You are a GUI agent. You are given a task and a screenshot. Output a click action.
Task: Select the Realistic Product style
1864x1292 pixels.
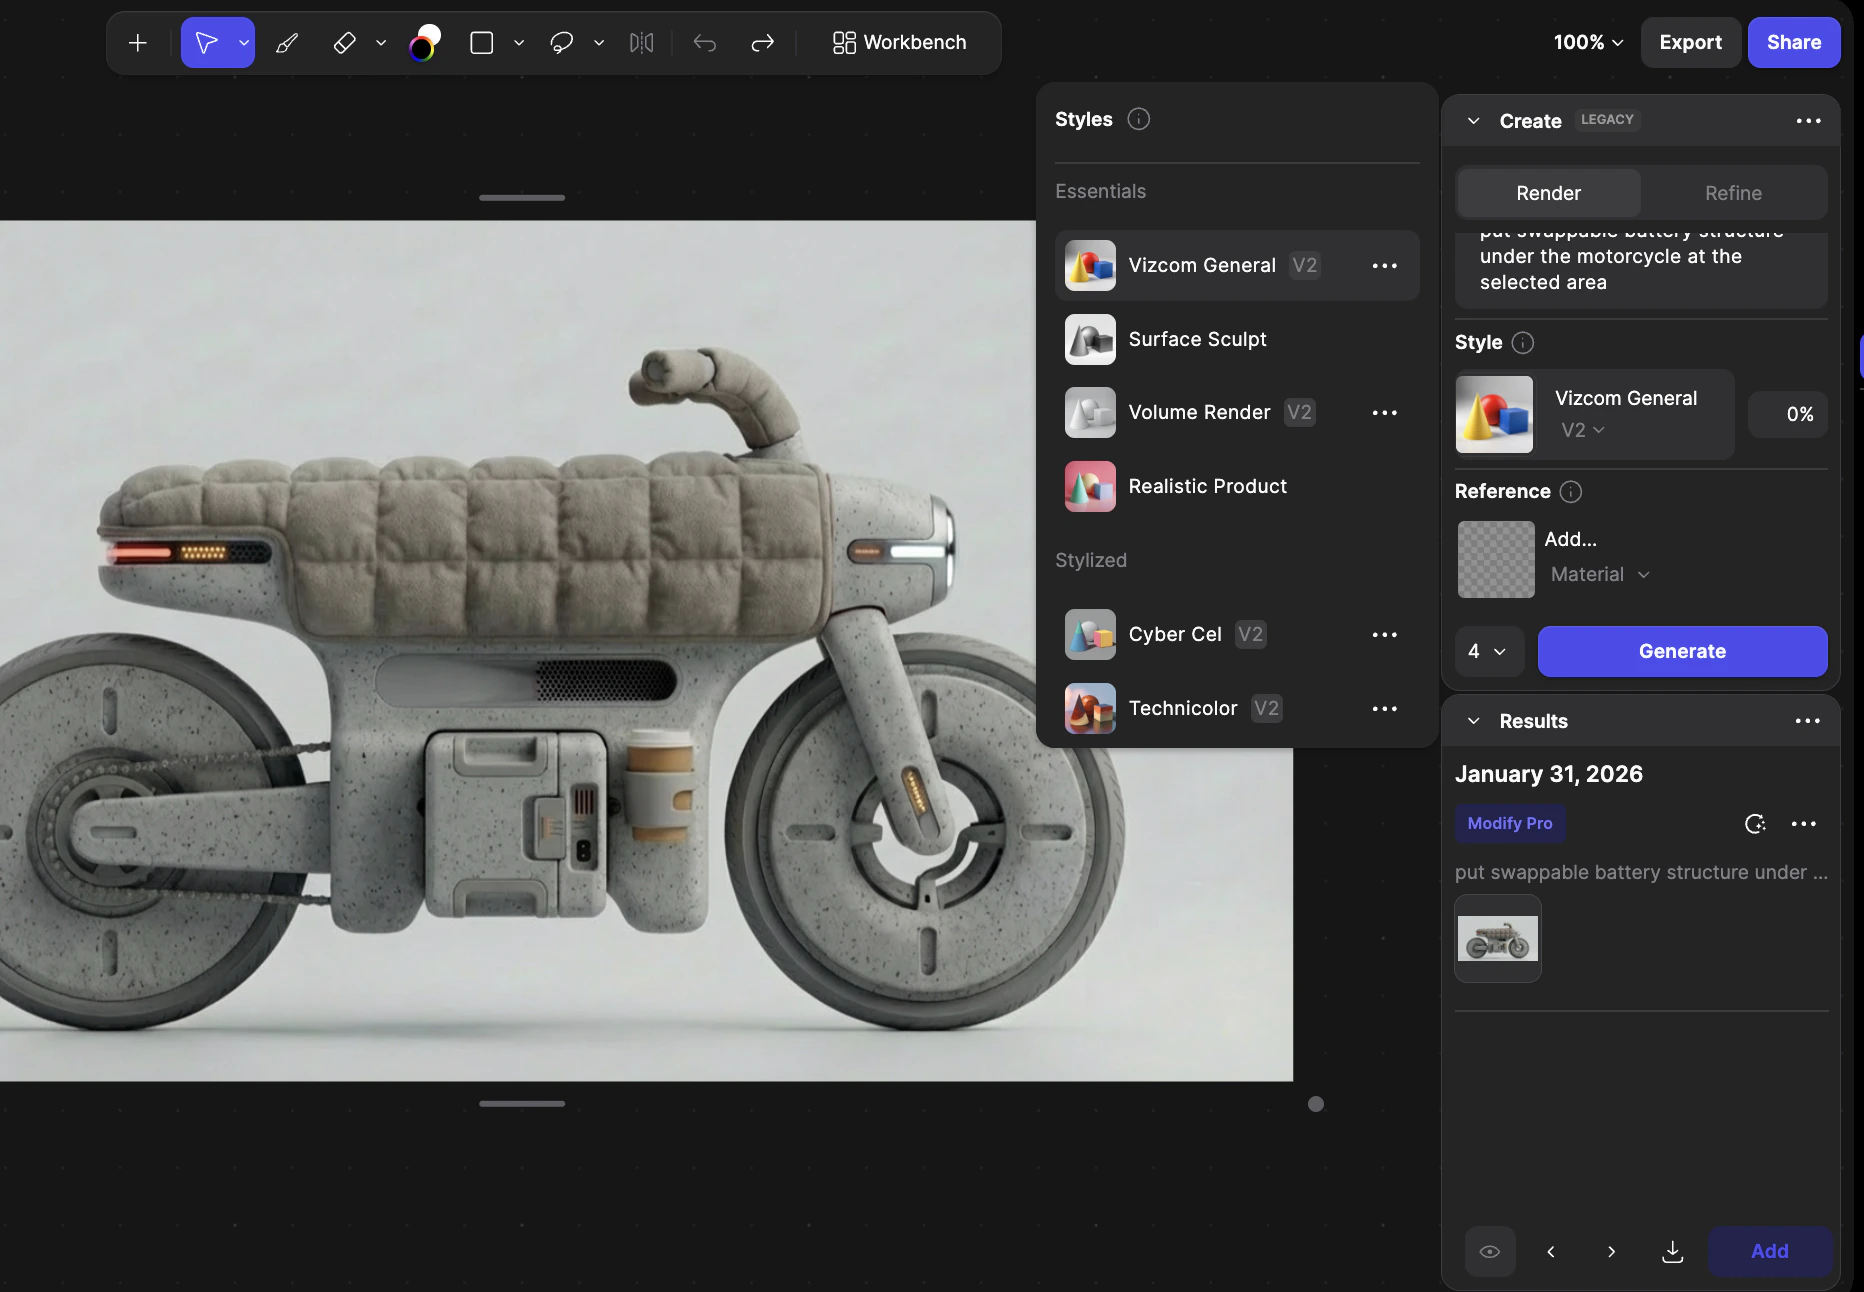(x=1207, y=486)
